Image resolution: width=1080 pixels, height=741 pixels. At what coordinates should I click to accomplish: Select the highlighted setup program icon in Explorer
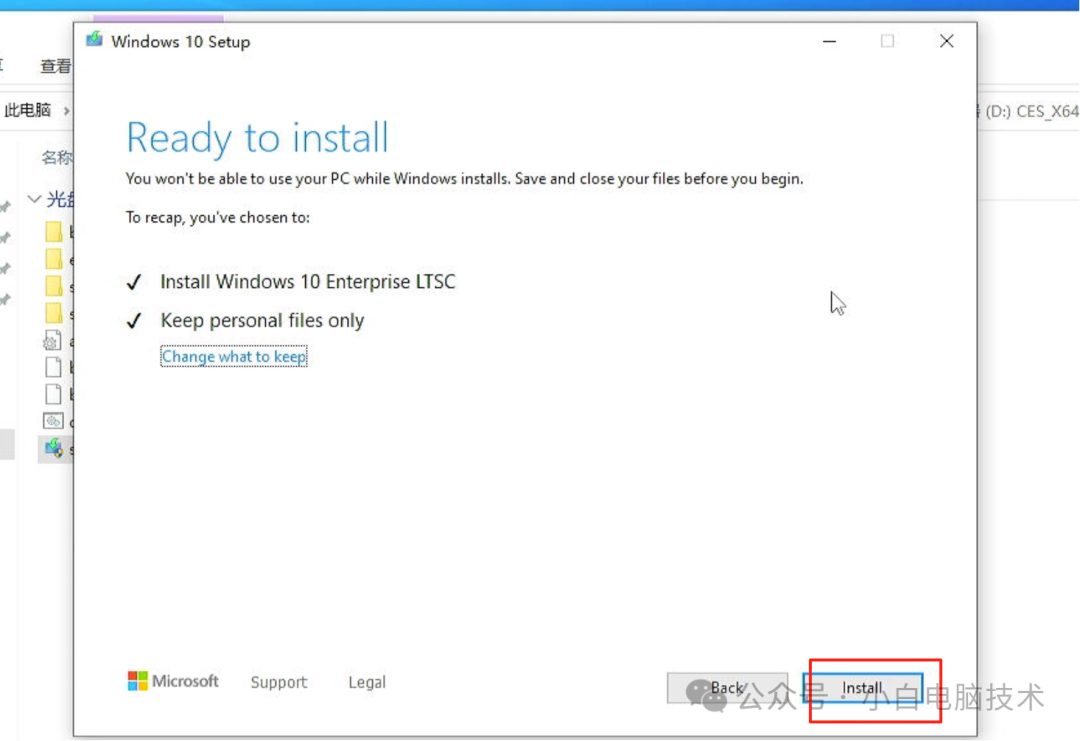[54, 448]
